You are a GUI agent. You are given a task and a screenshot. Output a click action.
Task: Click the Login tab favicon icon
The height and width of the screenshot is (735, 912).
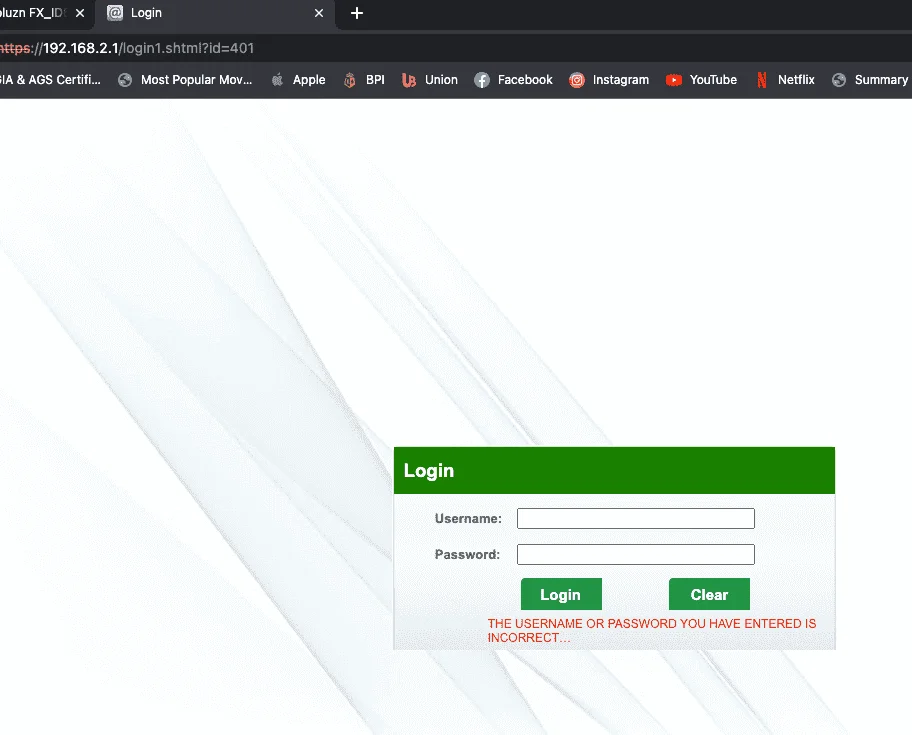coord(115,13)
